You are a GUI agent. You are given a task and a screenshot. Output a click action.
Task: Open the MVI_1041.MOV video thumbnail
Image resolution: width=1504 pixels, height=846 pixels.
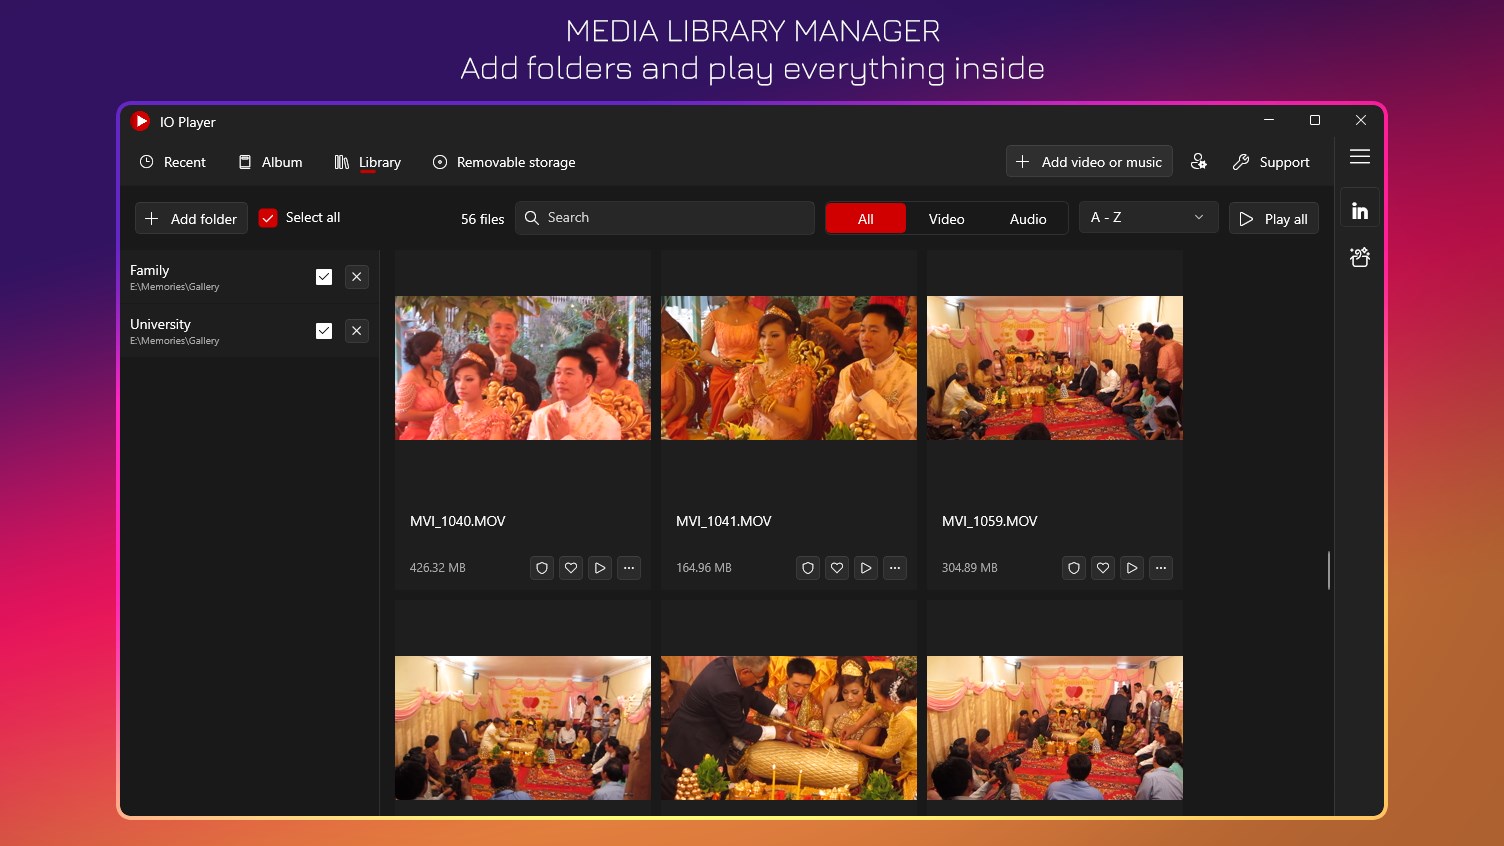[x=789, y=368]
